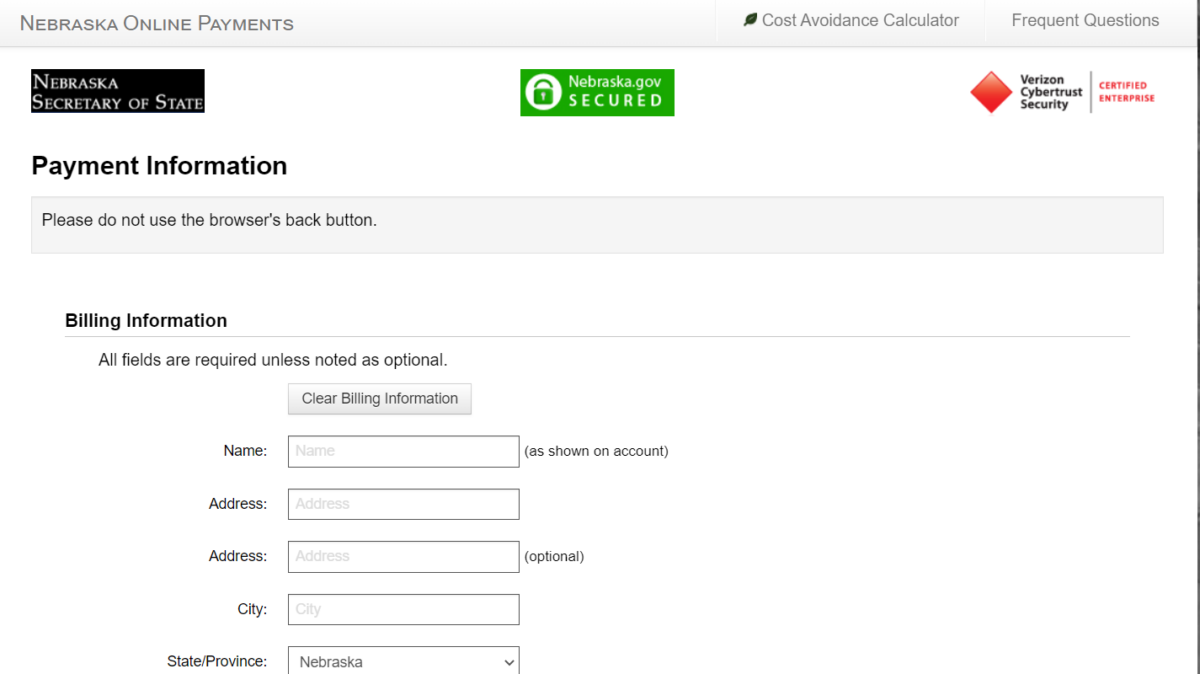
Task: Click the optional second Address field
Action: click(403, 556)
